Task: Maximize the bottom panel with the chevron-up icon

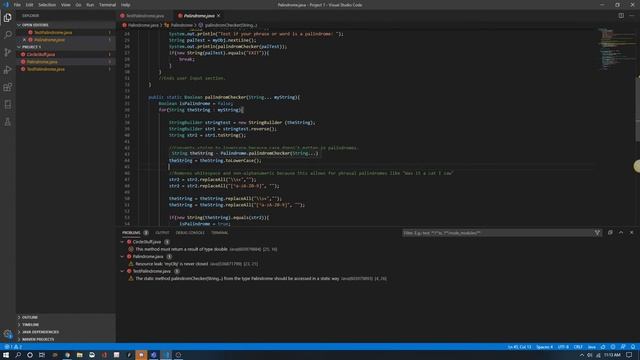Action: coord(621,233)
